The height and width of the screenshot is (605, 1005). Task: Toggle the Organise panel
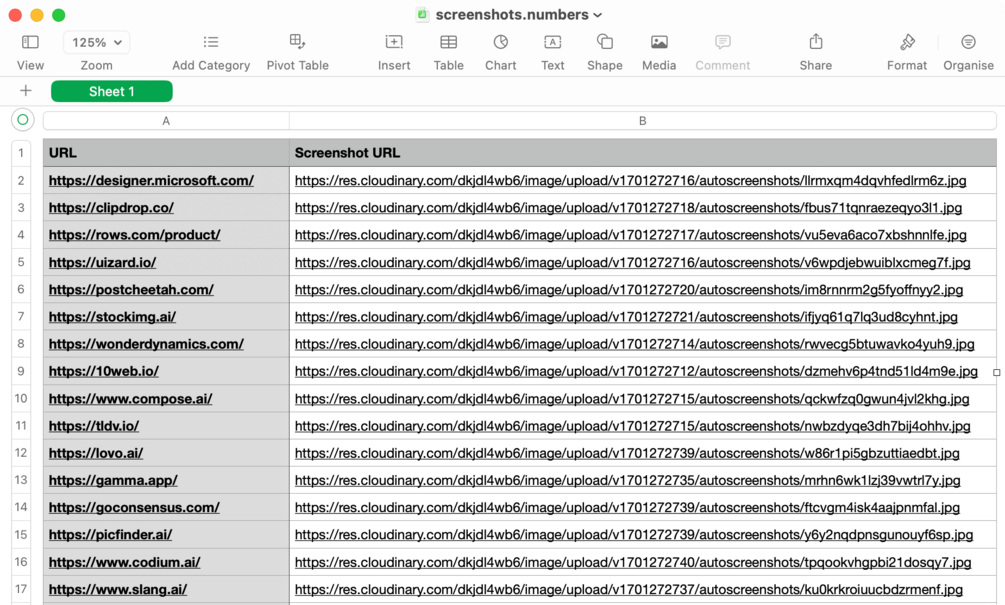(968, 42)
